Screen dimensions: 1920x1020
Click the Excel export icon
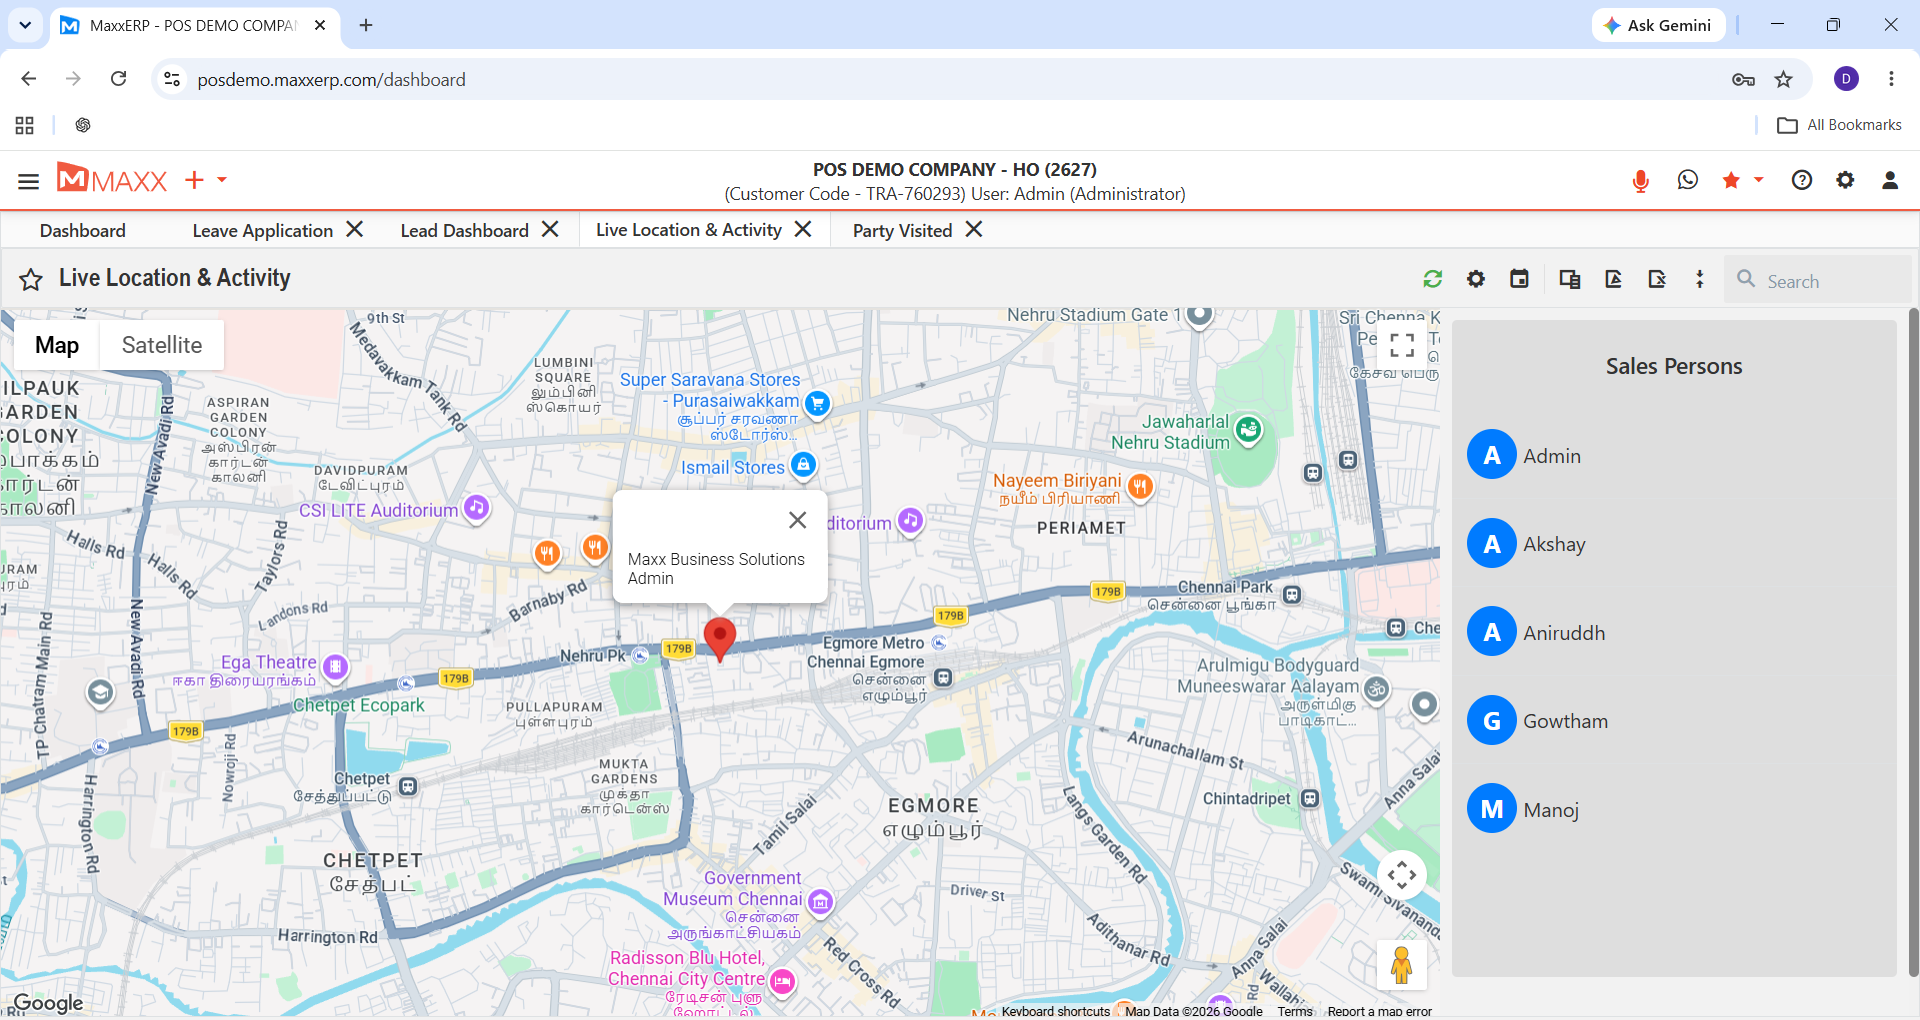click(x=1657, y=279)
